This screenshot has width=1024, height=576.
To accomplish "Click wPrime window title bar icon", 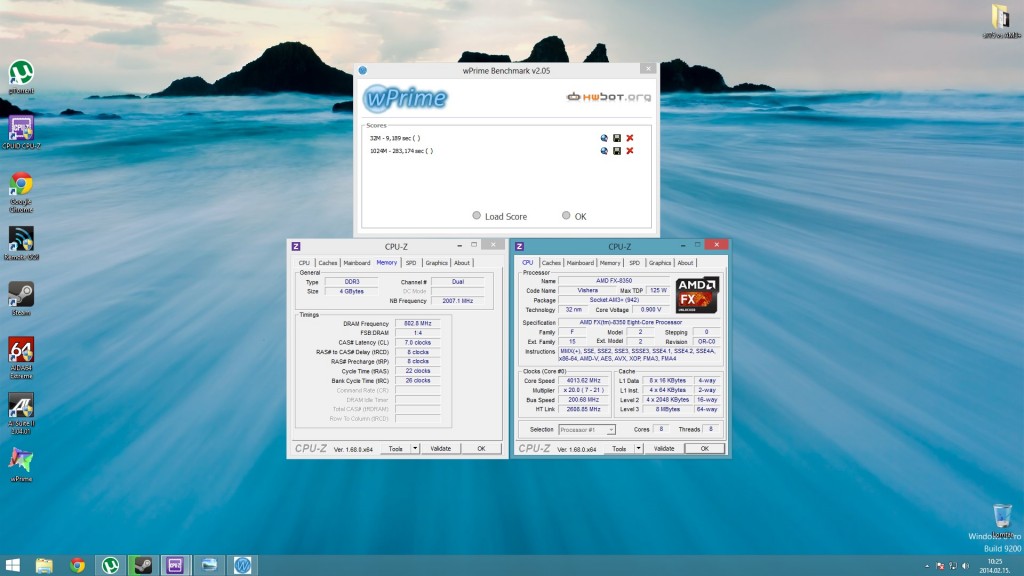I will [x=362, y=70].
